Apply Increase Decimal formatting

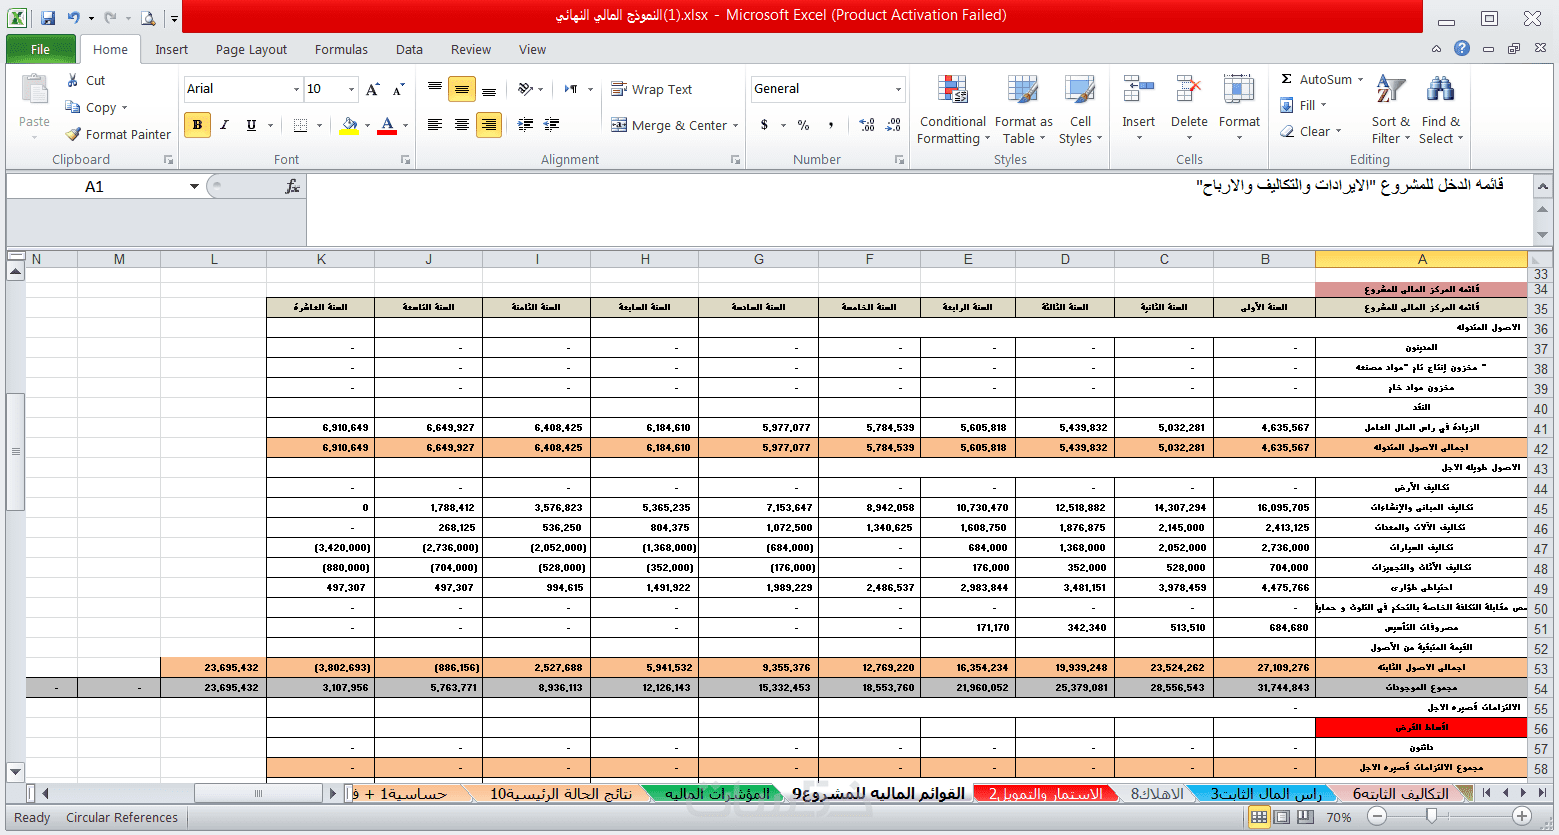(x=866, y=125)
